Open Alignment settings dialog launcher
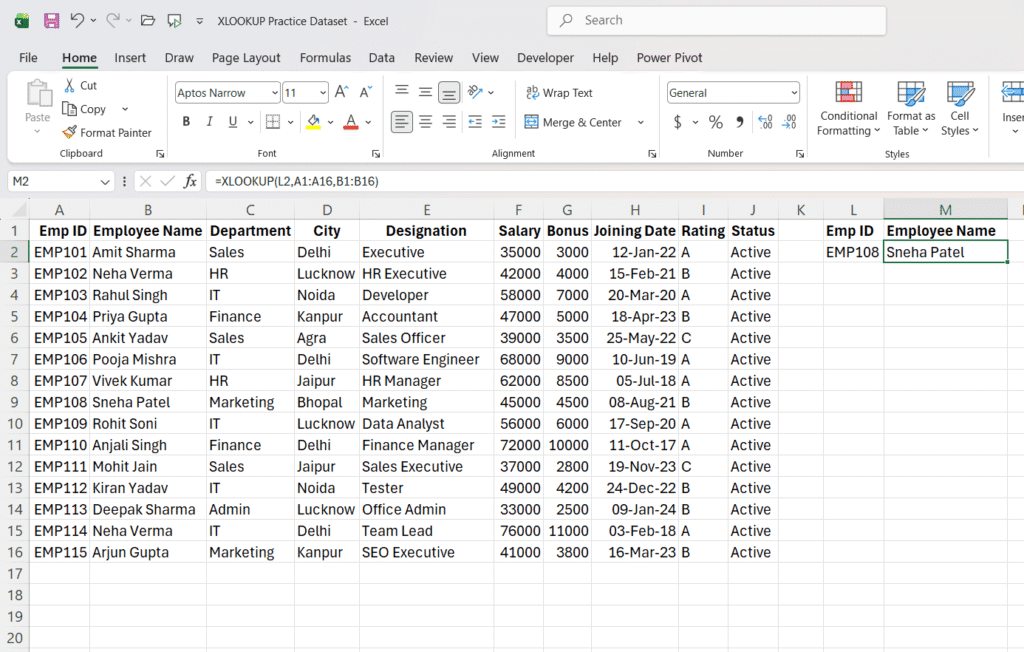Screen dimensions: 1024x652 pyautogui.click(x=652, y=154)
